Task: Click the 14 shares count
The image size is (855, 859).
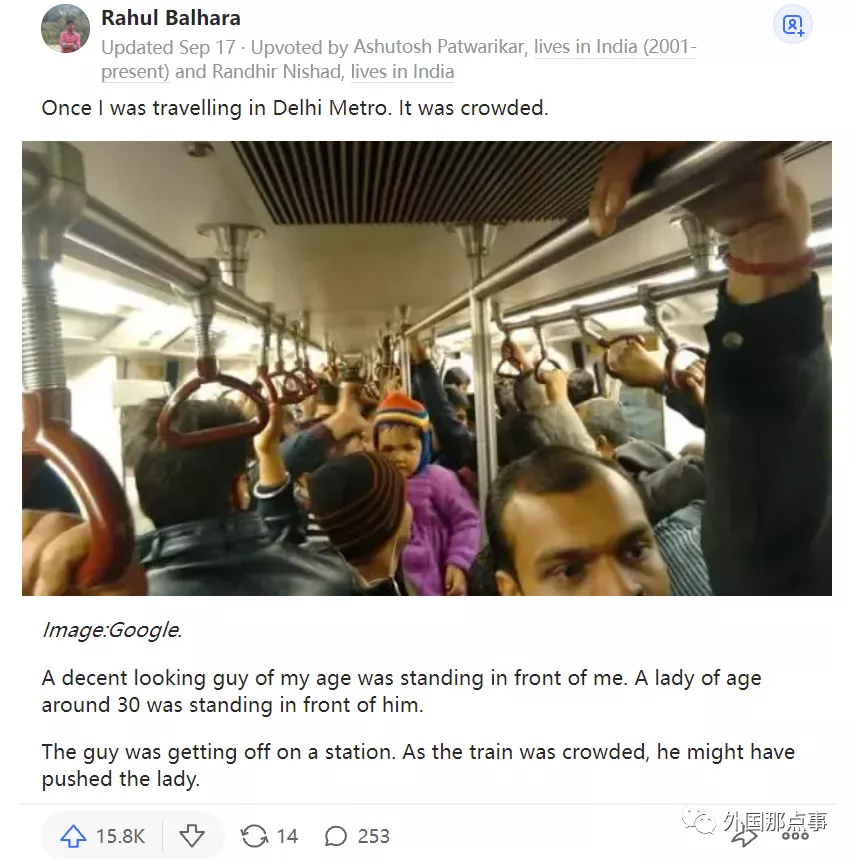Action: [x=287, y=837]
